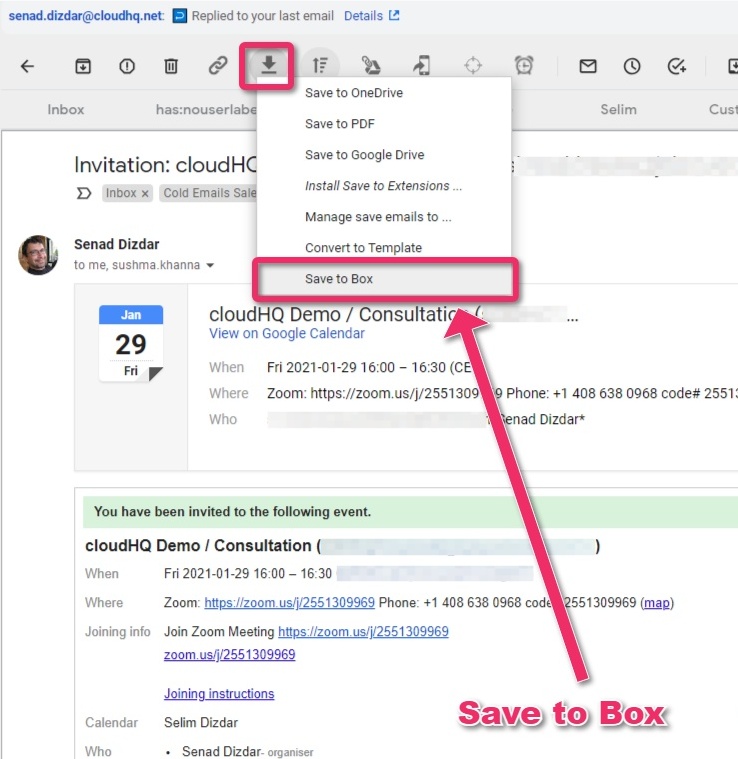Screen dimensions: 738x759
Task: Click Senad Dizdar's profile picture
Action: pos(38,255)
